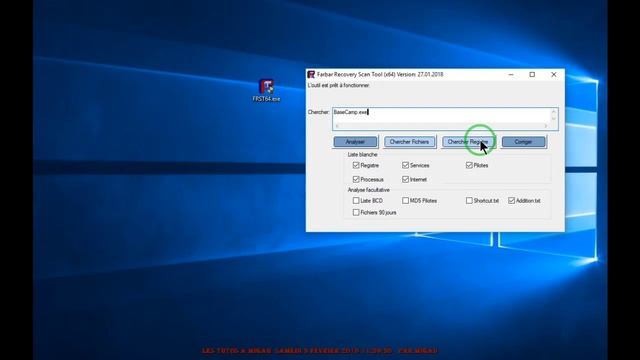
Task: Enable the MD5 Pilotes checkbox
Action: tap(405, 200)
